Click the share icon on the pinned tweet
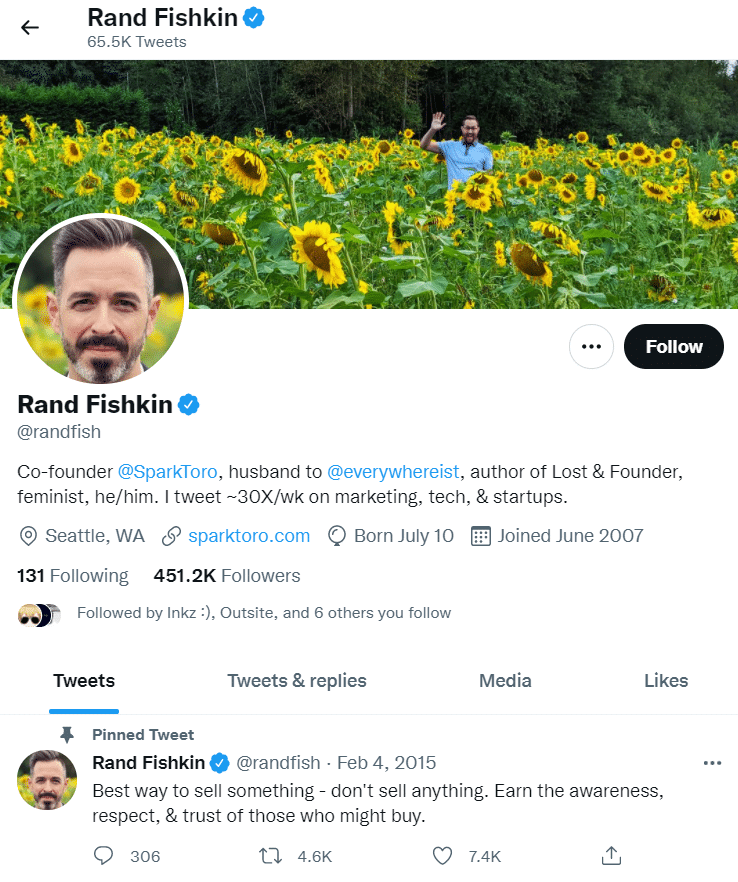 click(610, 856)
